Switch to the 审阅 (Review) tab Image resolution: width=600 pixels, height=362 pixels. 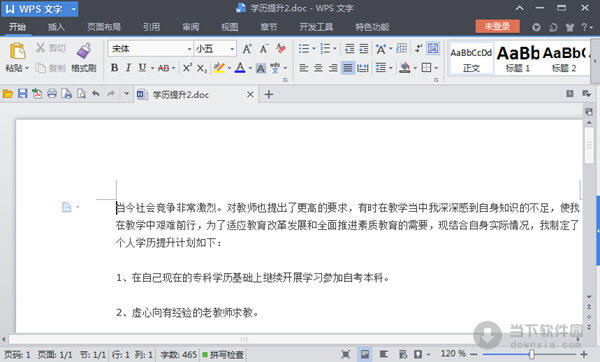(191, 27)
